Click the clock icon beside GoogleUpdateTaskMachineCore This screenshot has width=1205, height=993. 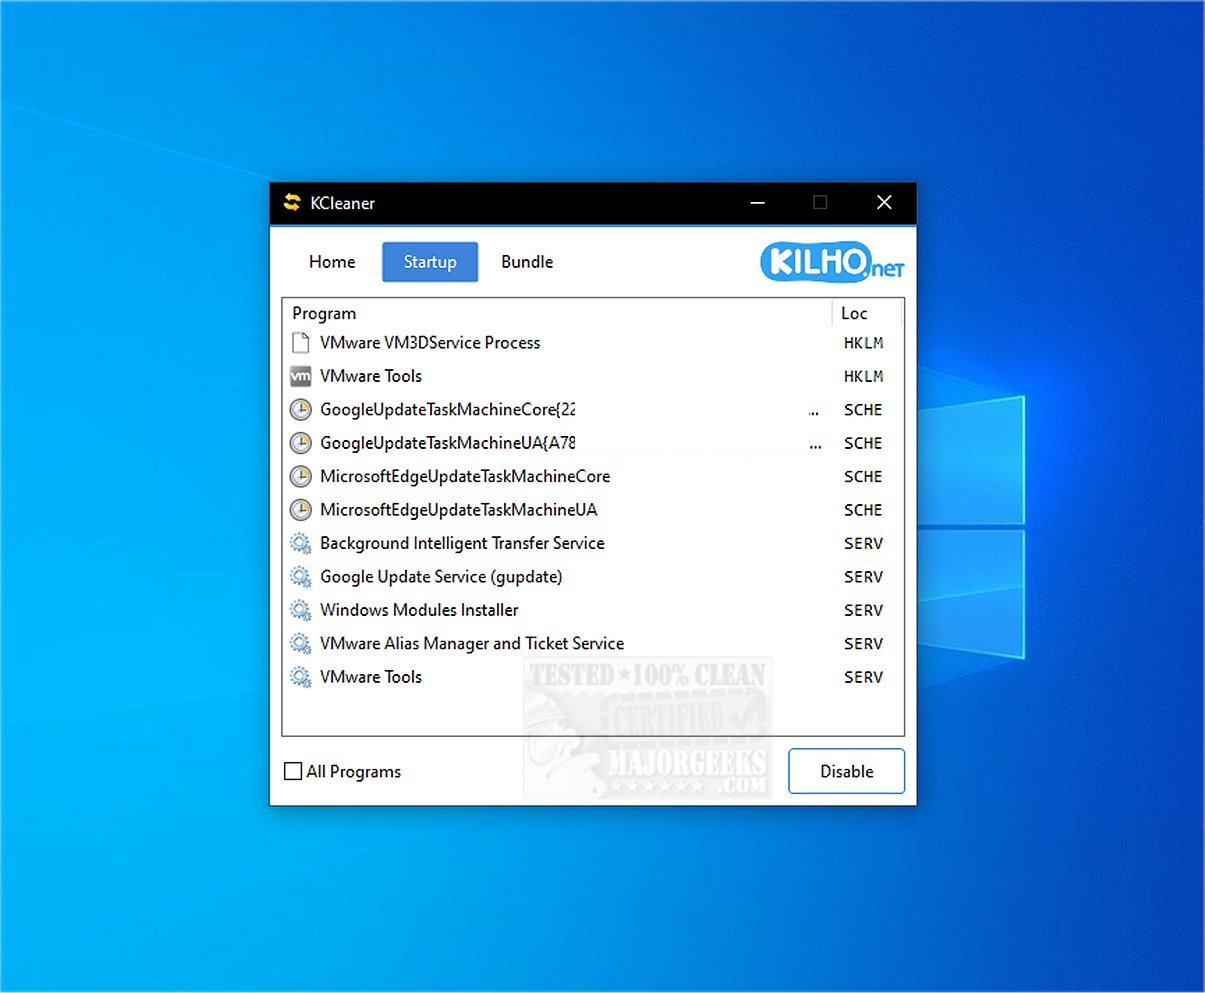300,410
